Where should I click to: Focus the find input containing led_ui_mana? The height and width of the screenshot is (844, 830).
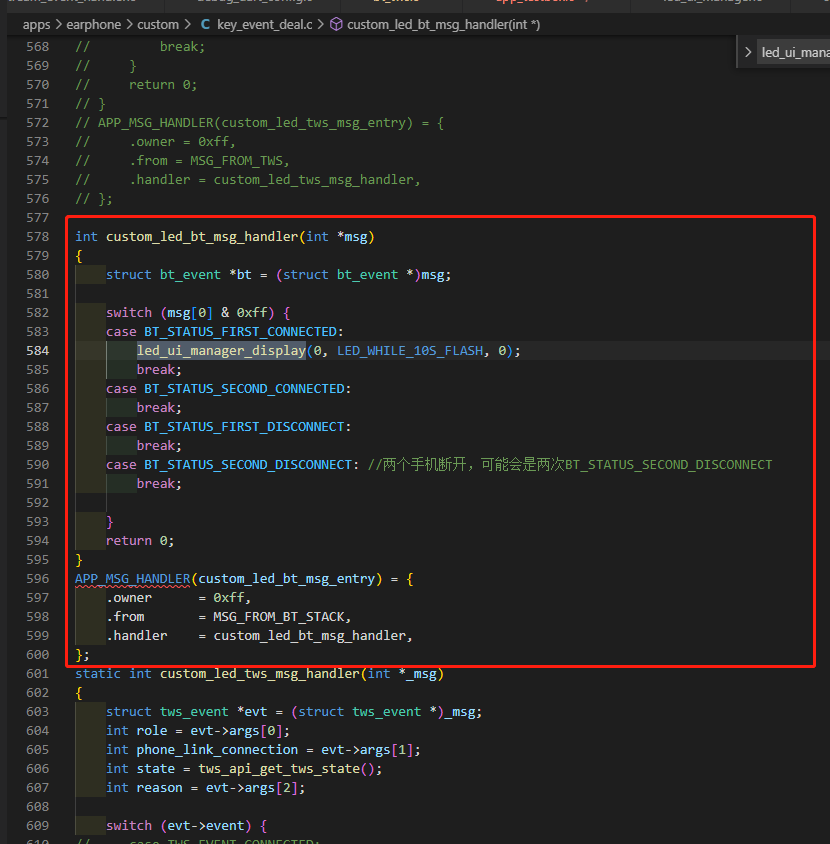[x=794, y=52]
